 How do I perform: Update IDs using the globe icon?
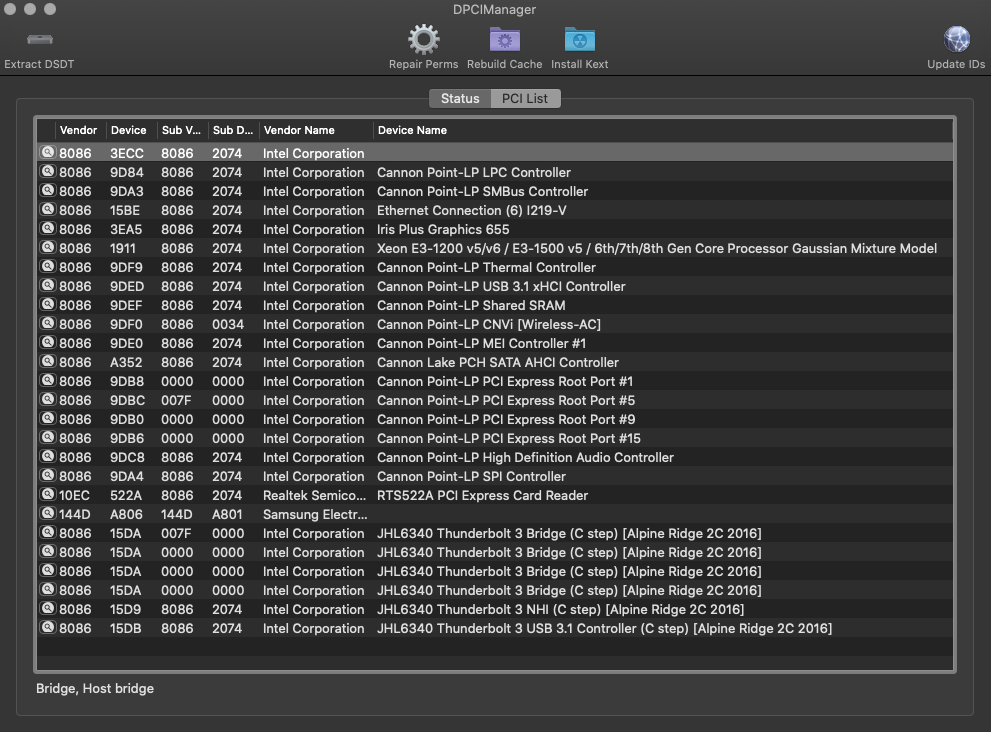[956, 40]
